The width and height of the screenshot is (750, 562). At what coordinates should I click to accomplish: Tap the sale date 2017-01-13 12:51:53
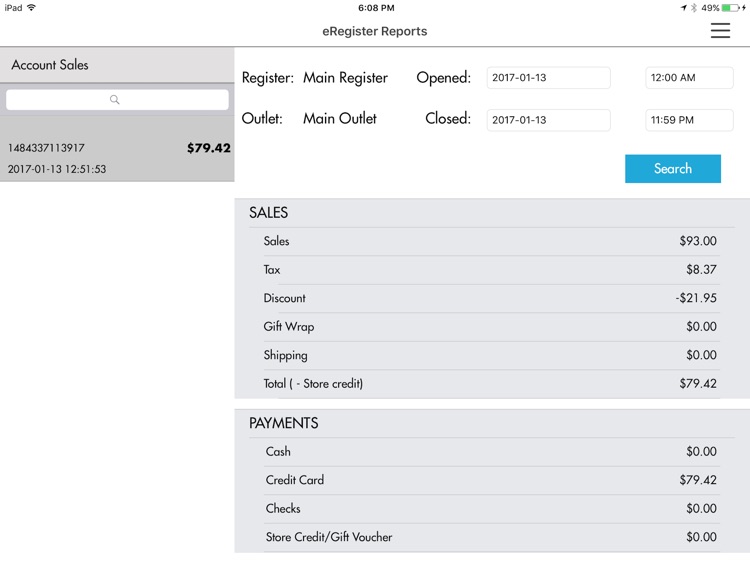pyautogui.click(x=57, y=169)
